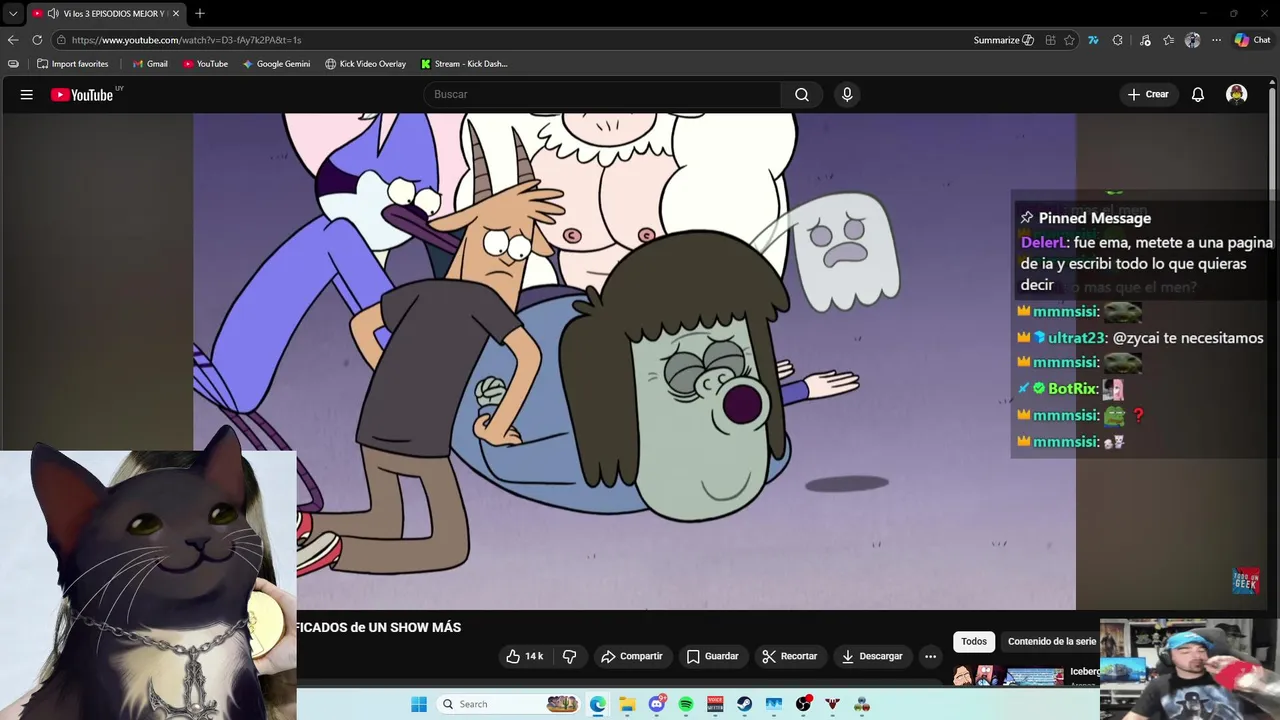This screenshot has width=1280, height=720.
Task: Dislike the video with thumbs down
Action: [570, 656]
